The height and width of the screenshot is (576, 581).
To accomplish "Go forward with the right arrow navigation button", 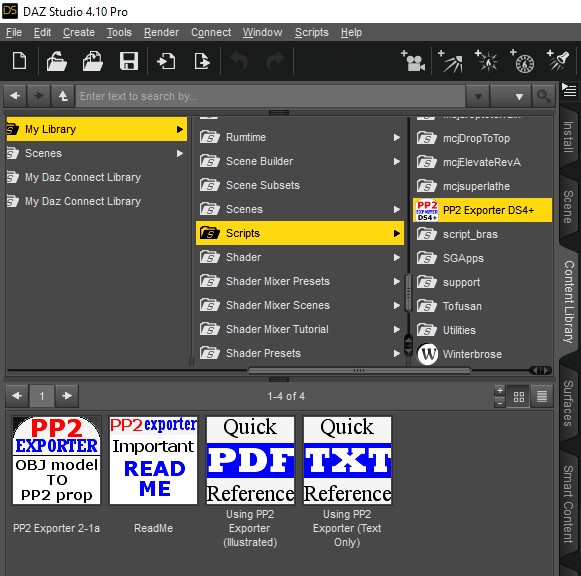I will coord(39,96).
